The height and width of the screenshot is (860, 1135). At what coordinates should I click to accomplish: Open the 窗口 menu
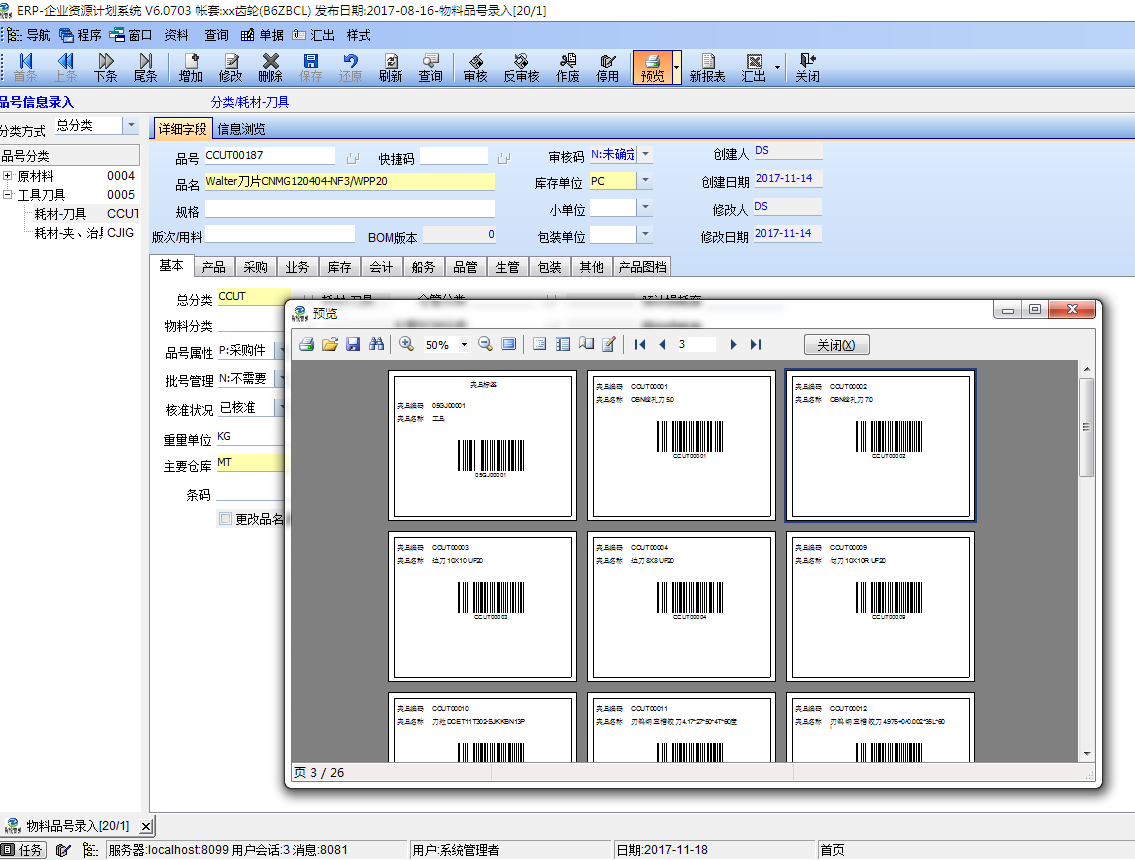(x=131, y=35)
